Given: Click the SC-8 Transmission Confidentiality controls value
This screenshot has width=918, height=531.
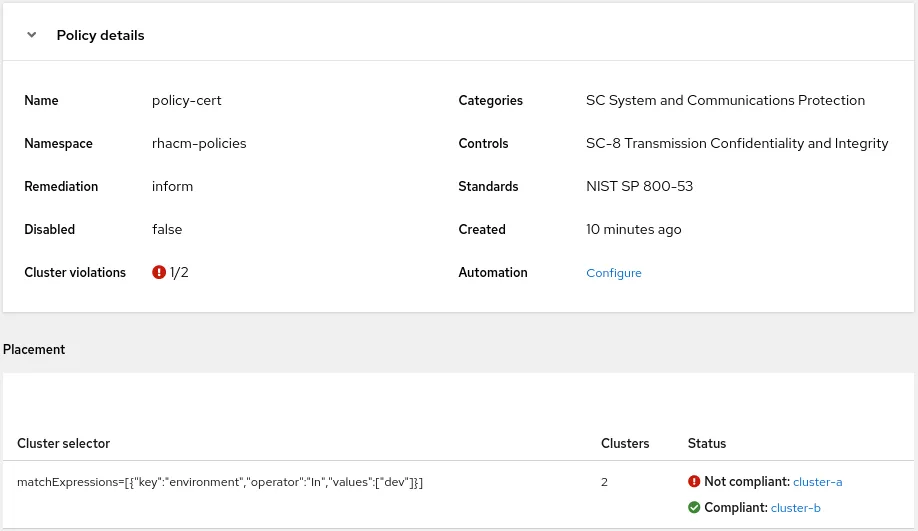Looking at the screenshot, I should 736,143.
